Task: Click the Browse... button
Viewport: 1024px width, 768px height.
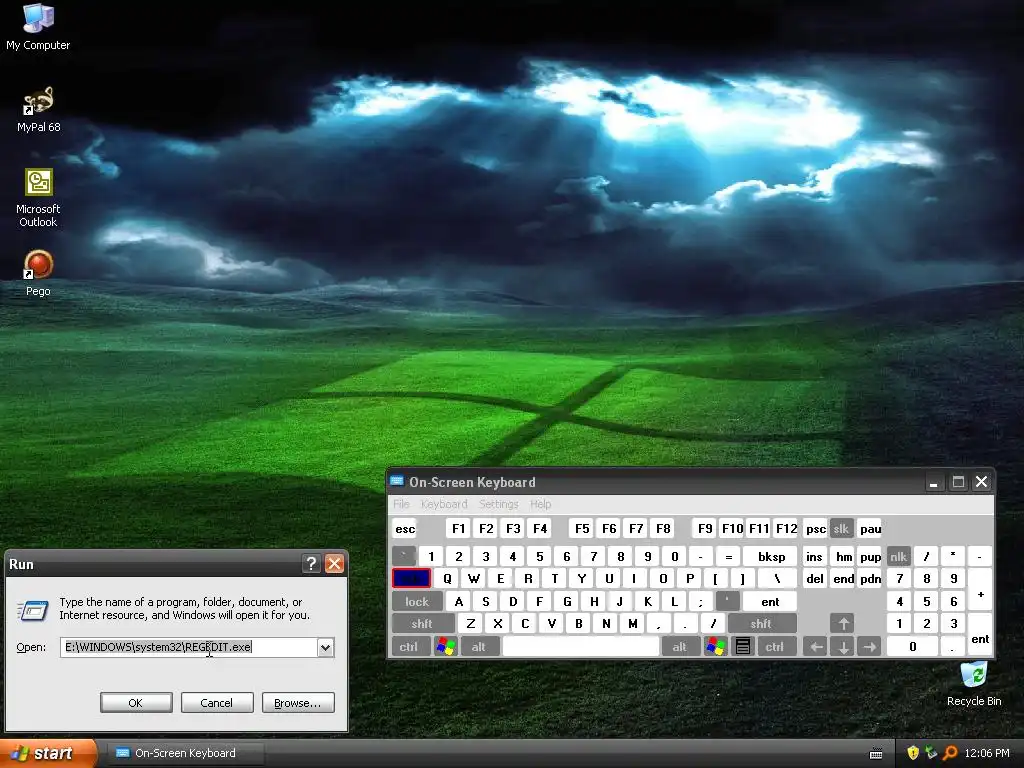Action: [298, 703]
